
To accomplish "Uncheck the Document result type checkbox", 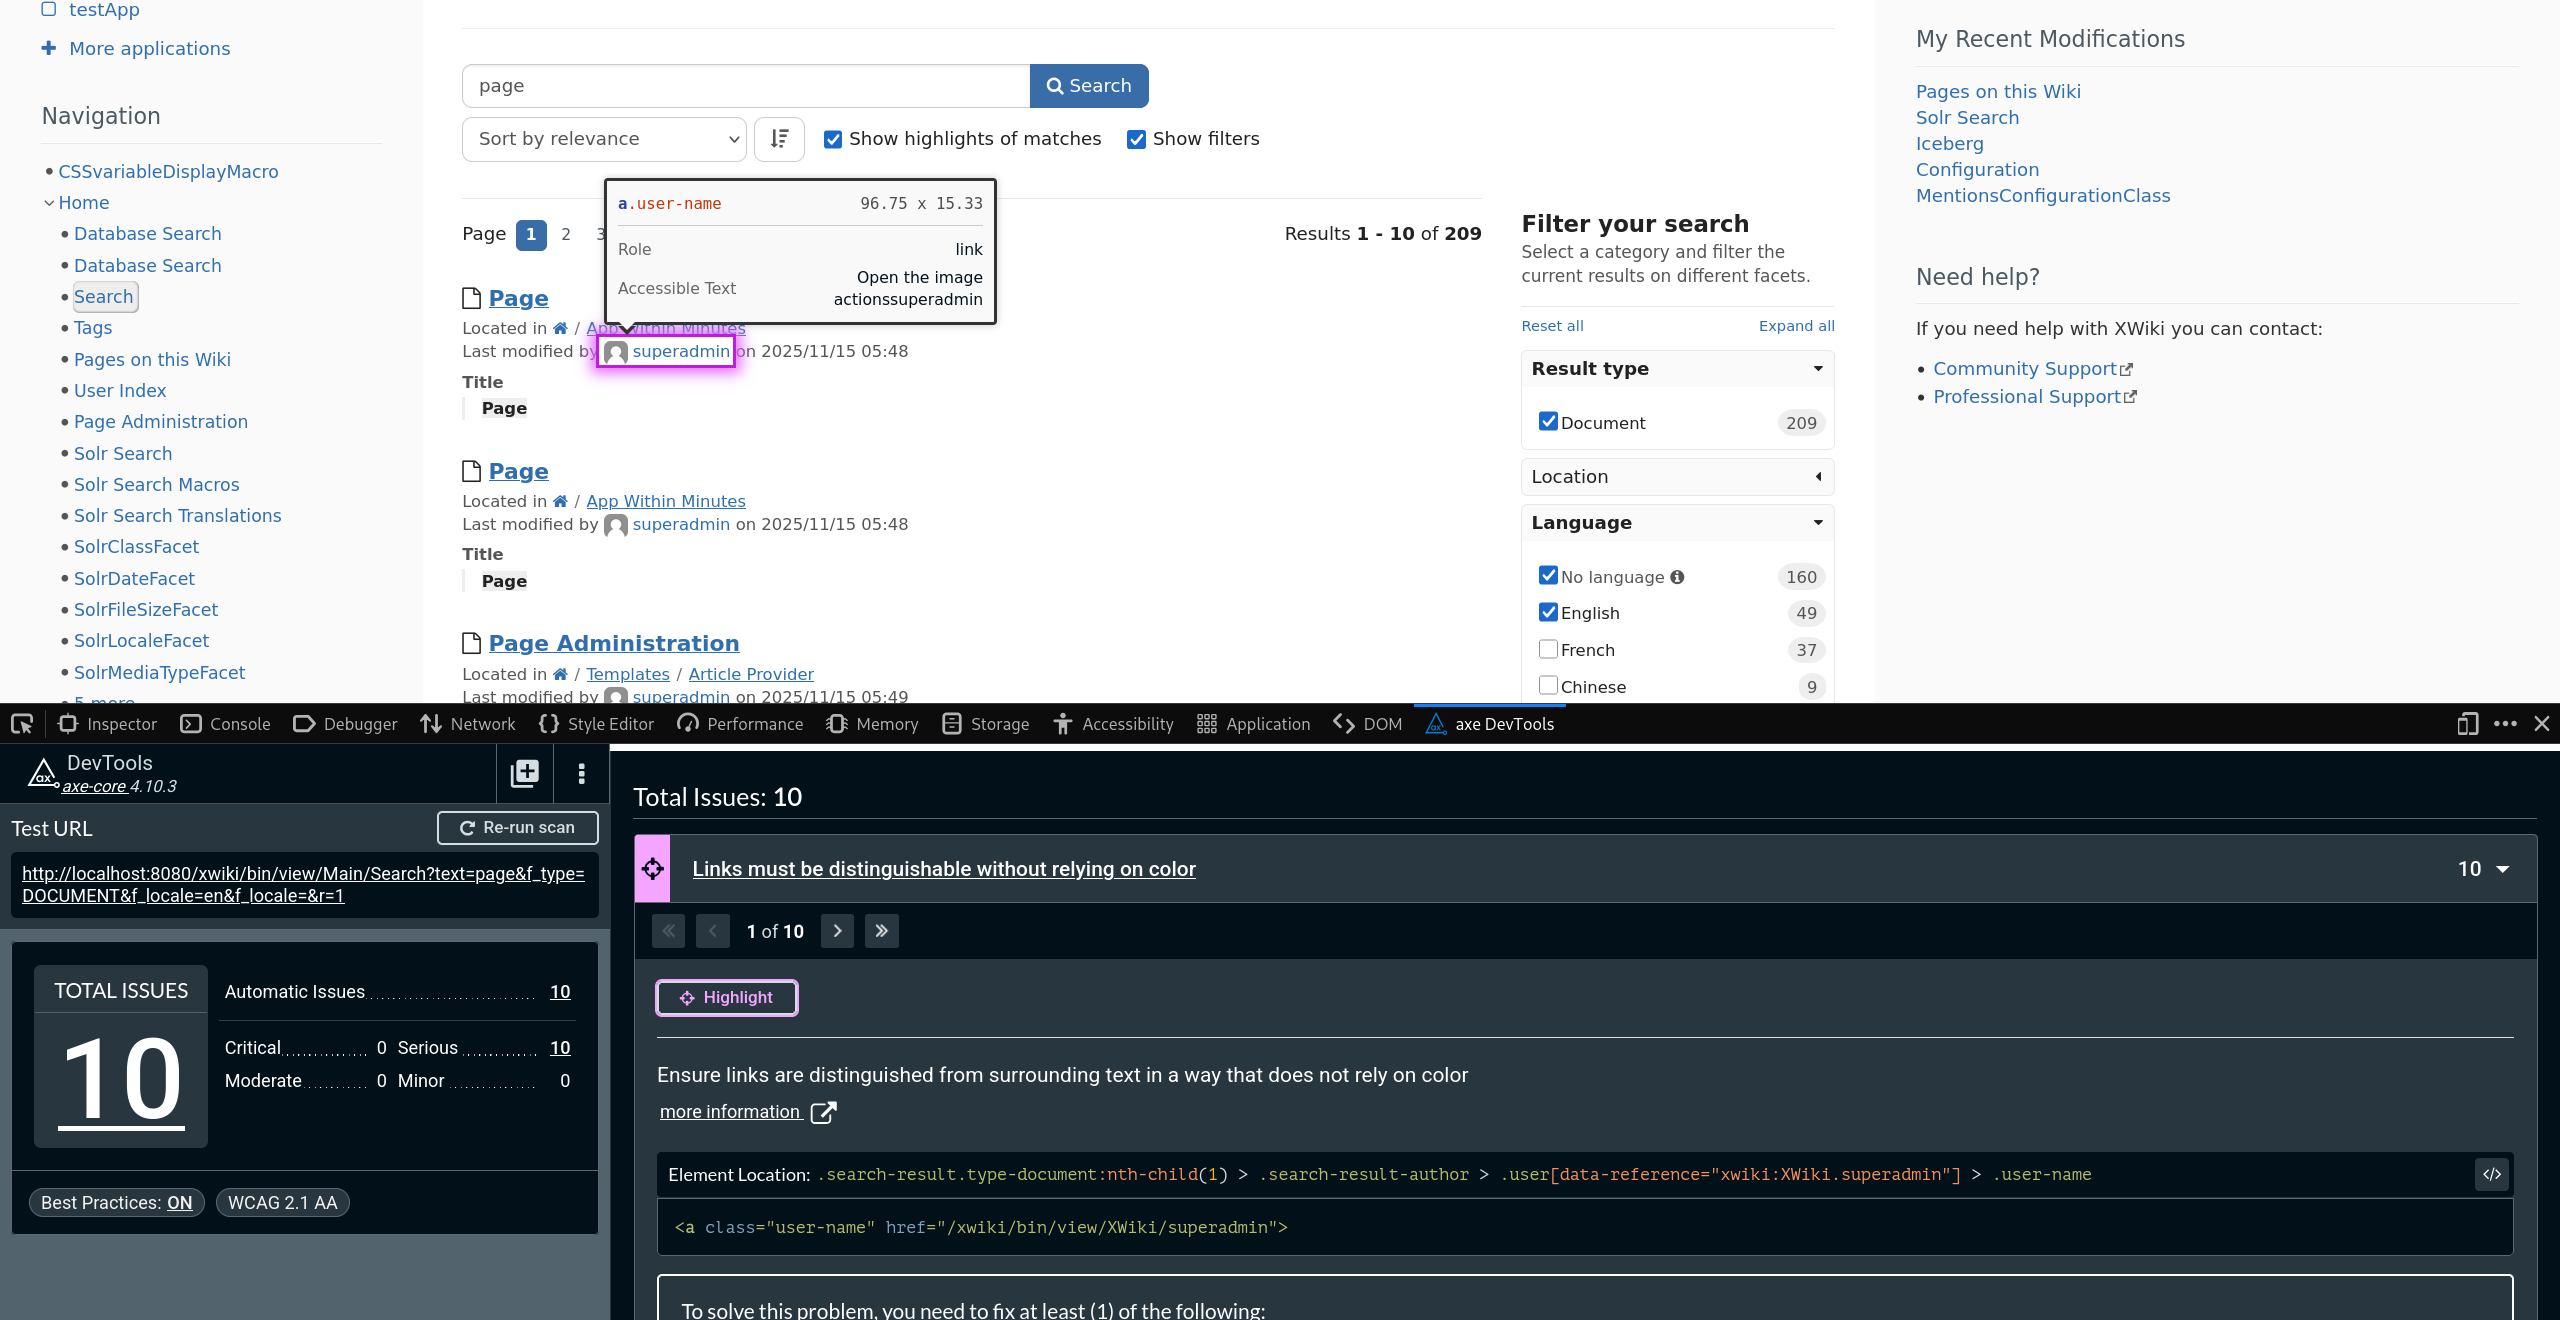I will 1548,422.
